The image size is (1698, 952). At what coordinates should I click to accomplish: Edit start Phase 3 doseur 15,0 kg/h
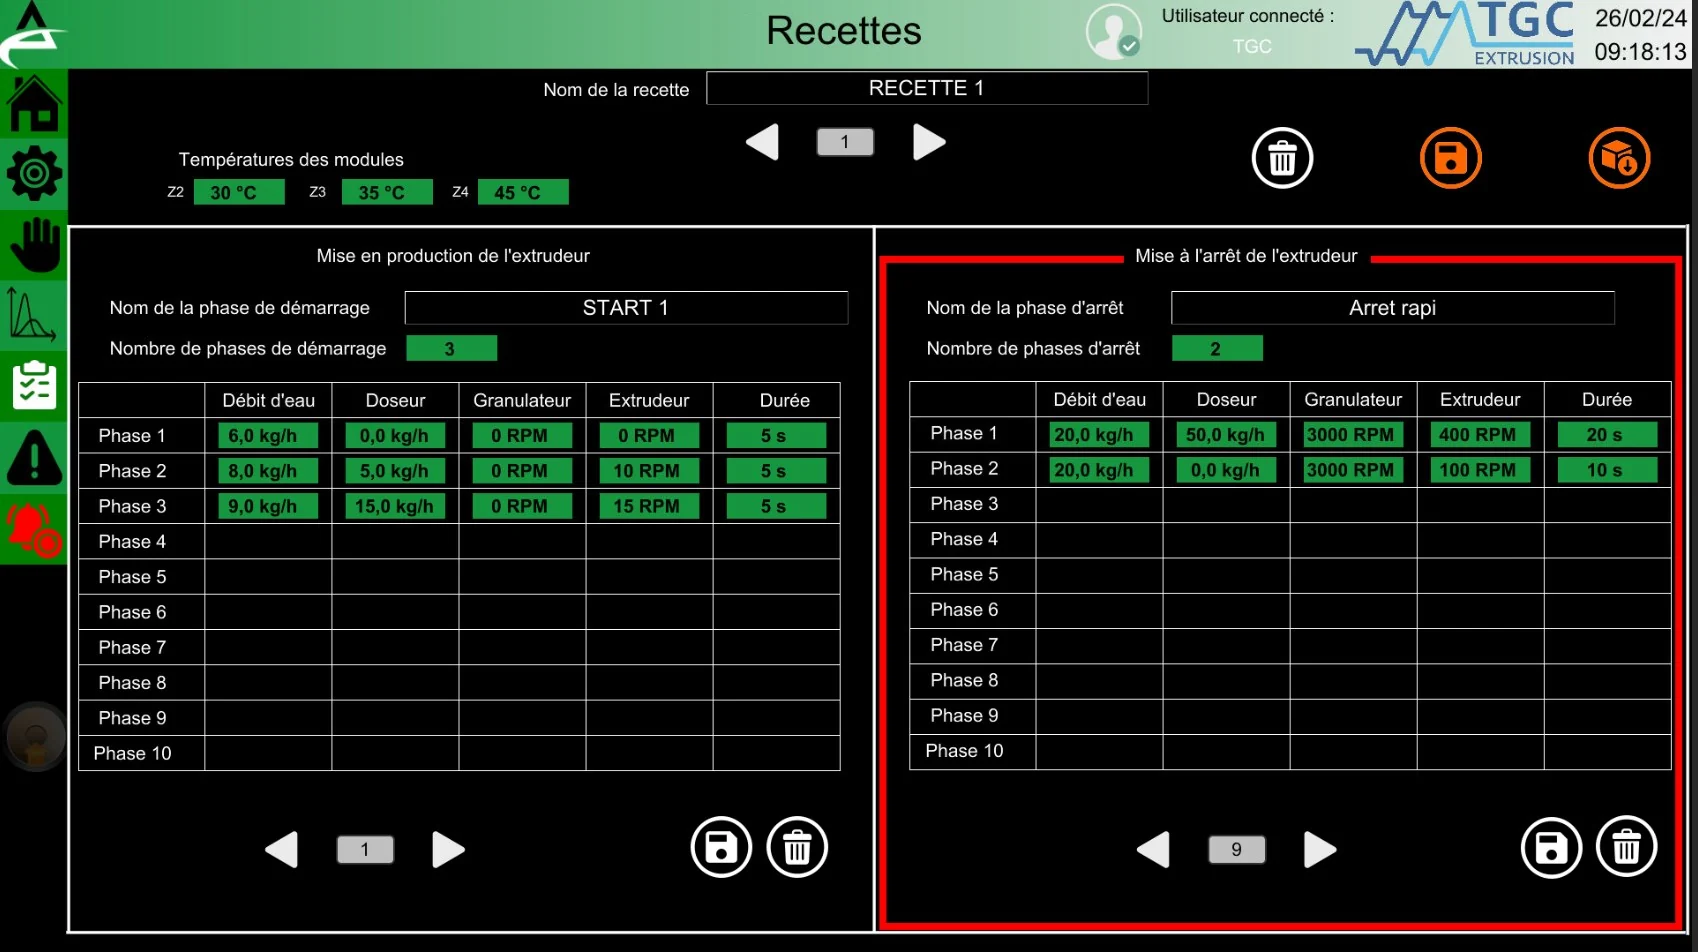(395, 506)
